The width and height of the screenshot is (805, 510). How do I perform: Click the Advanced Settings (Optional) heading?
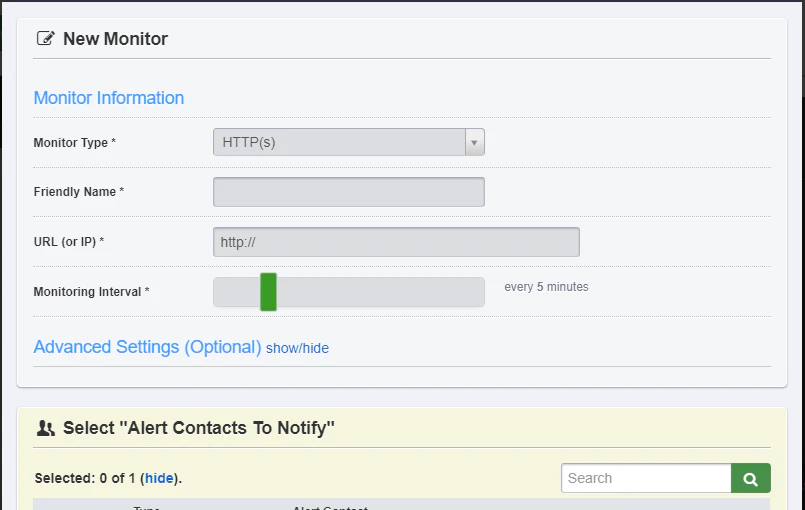(x=147, y=347)
